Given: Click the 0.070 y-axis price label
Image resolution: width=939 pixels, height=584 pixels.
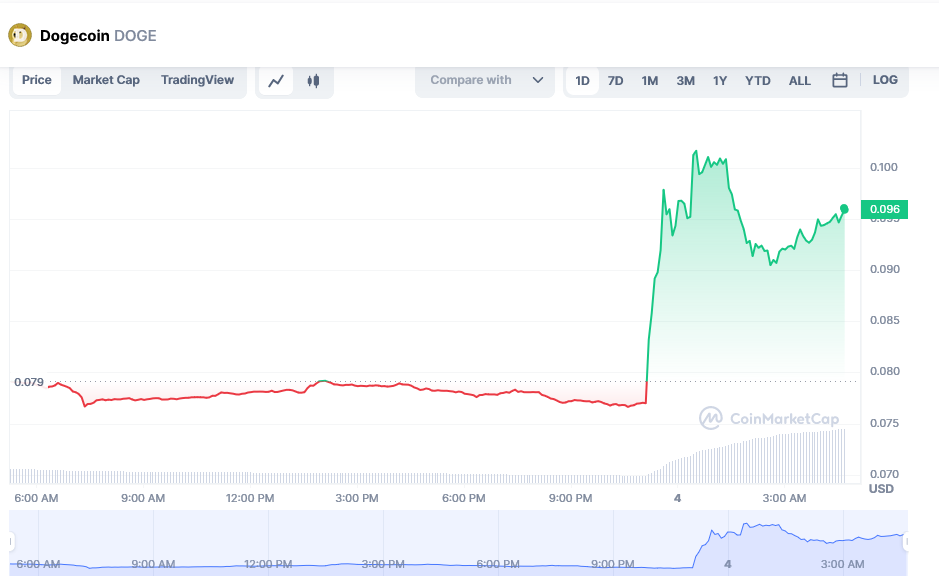Looking at the screenshot, I should [x=885, y=474].
